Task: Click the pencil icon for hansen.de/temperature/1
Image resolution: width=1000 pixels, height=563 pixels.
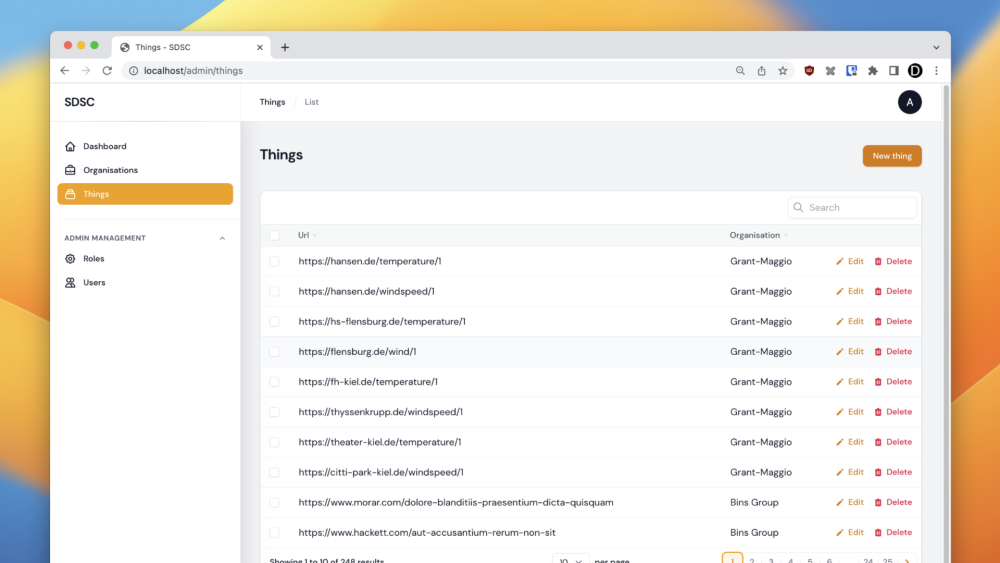Action: coord(840,261)
